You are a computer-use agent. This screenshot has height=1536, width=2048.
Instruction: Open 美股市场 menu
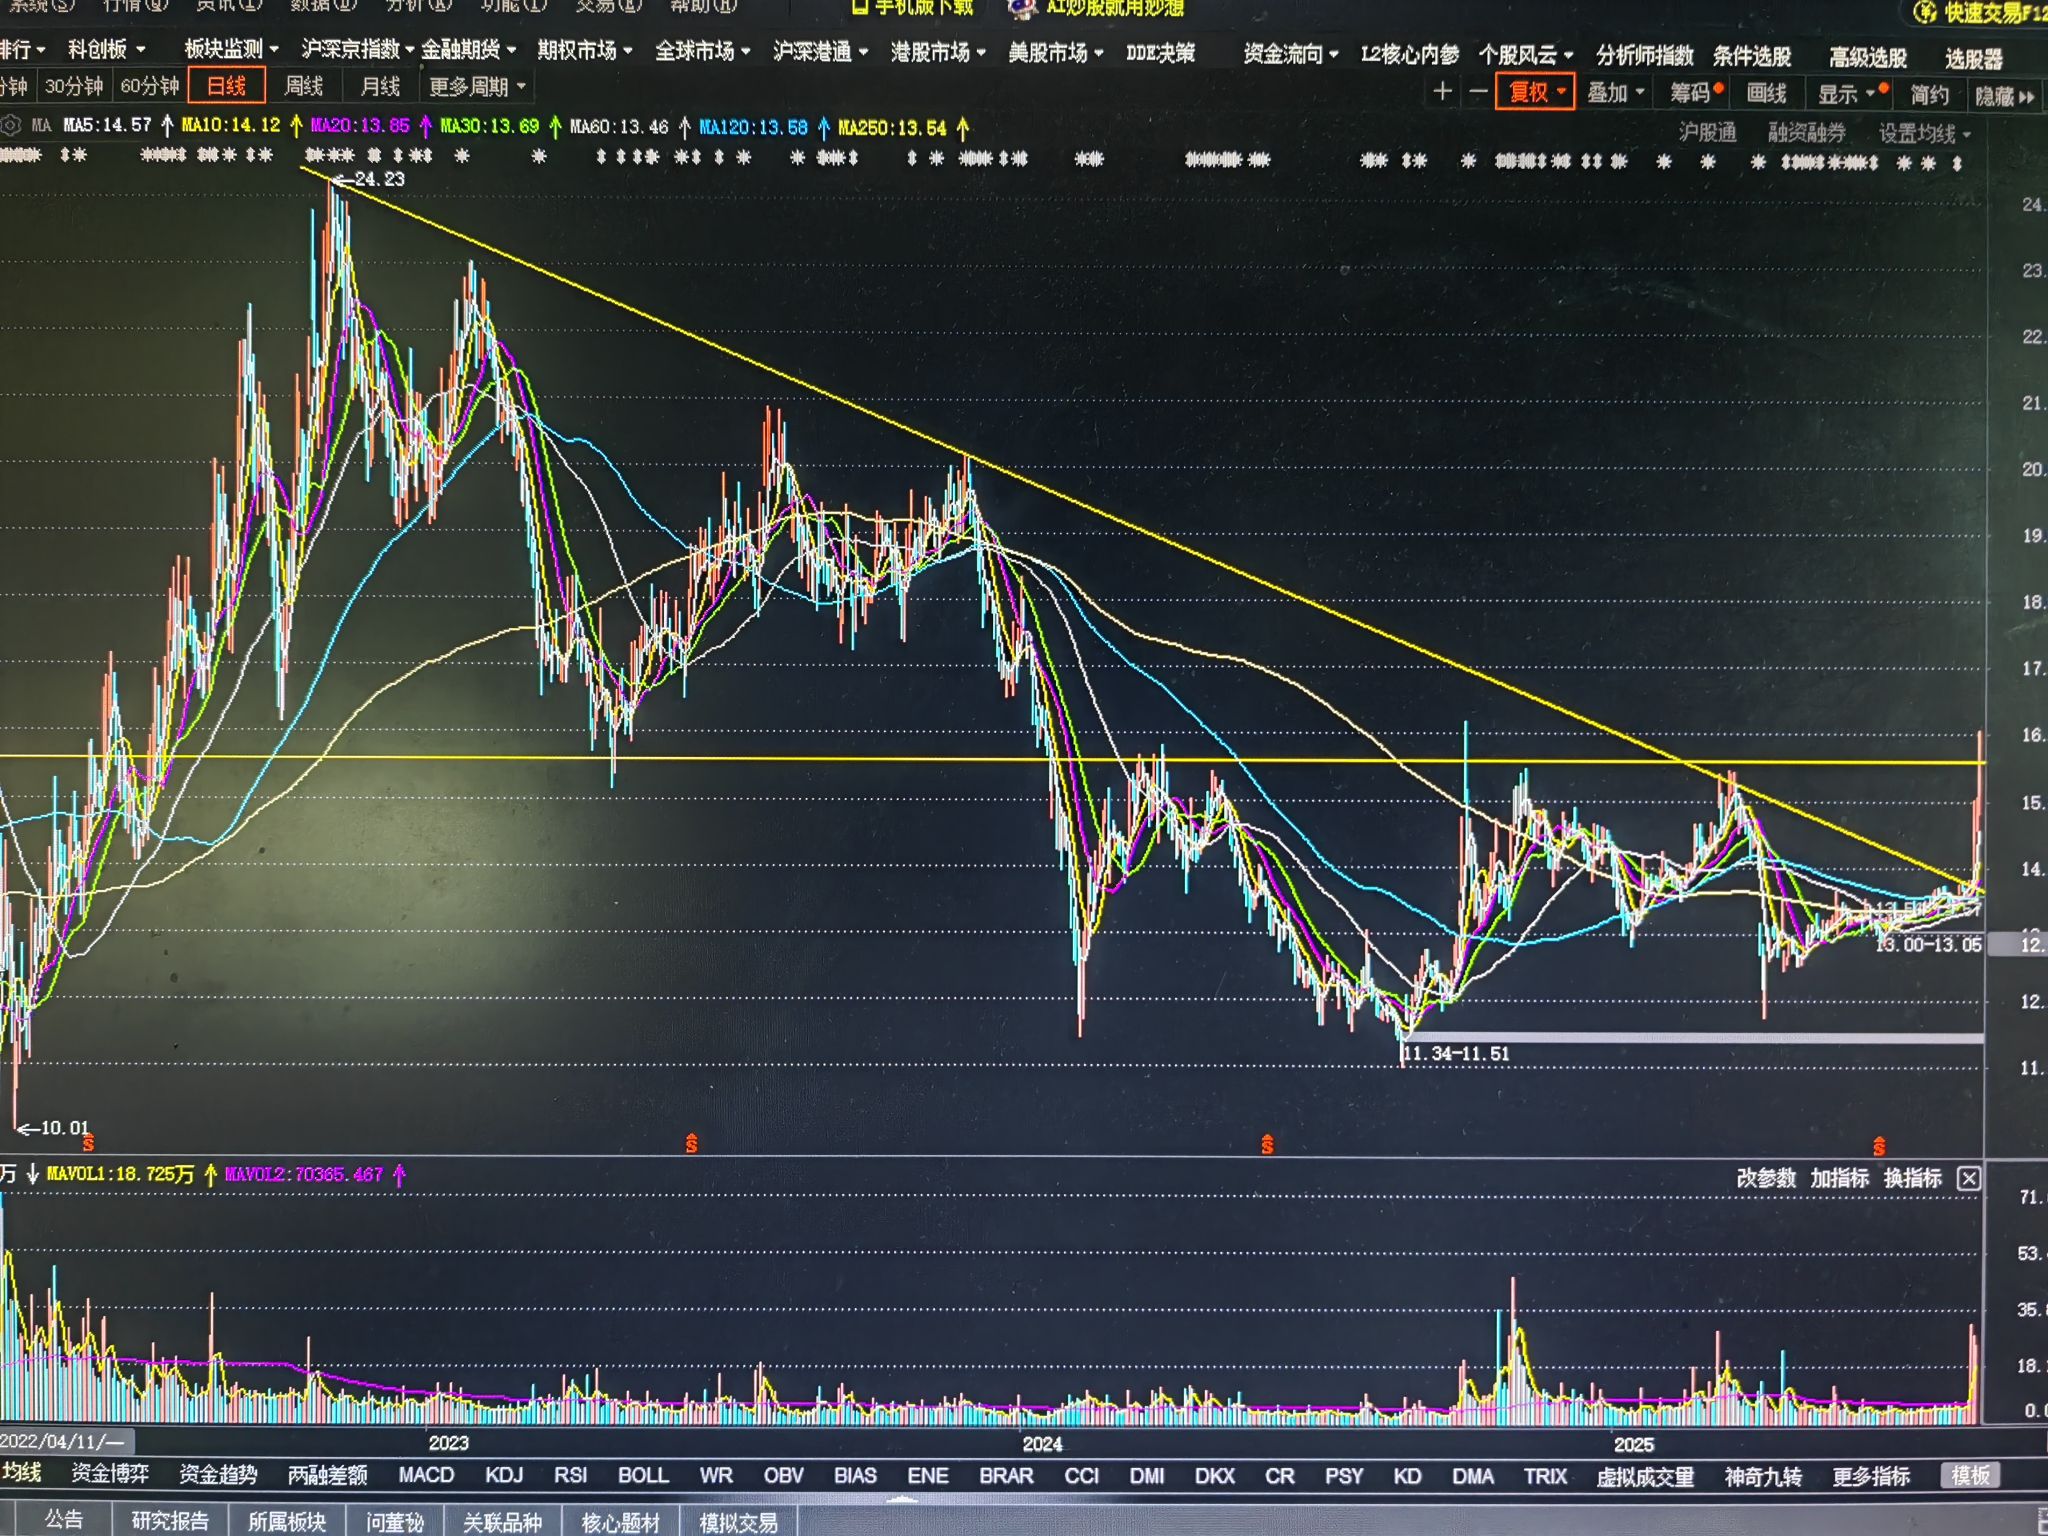[1055, 52]
